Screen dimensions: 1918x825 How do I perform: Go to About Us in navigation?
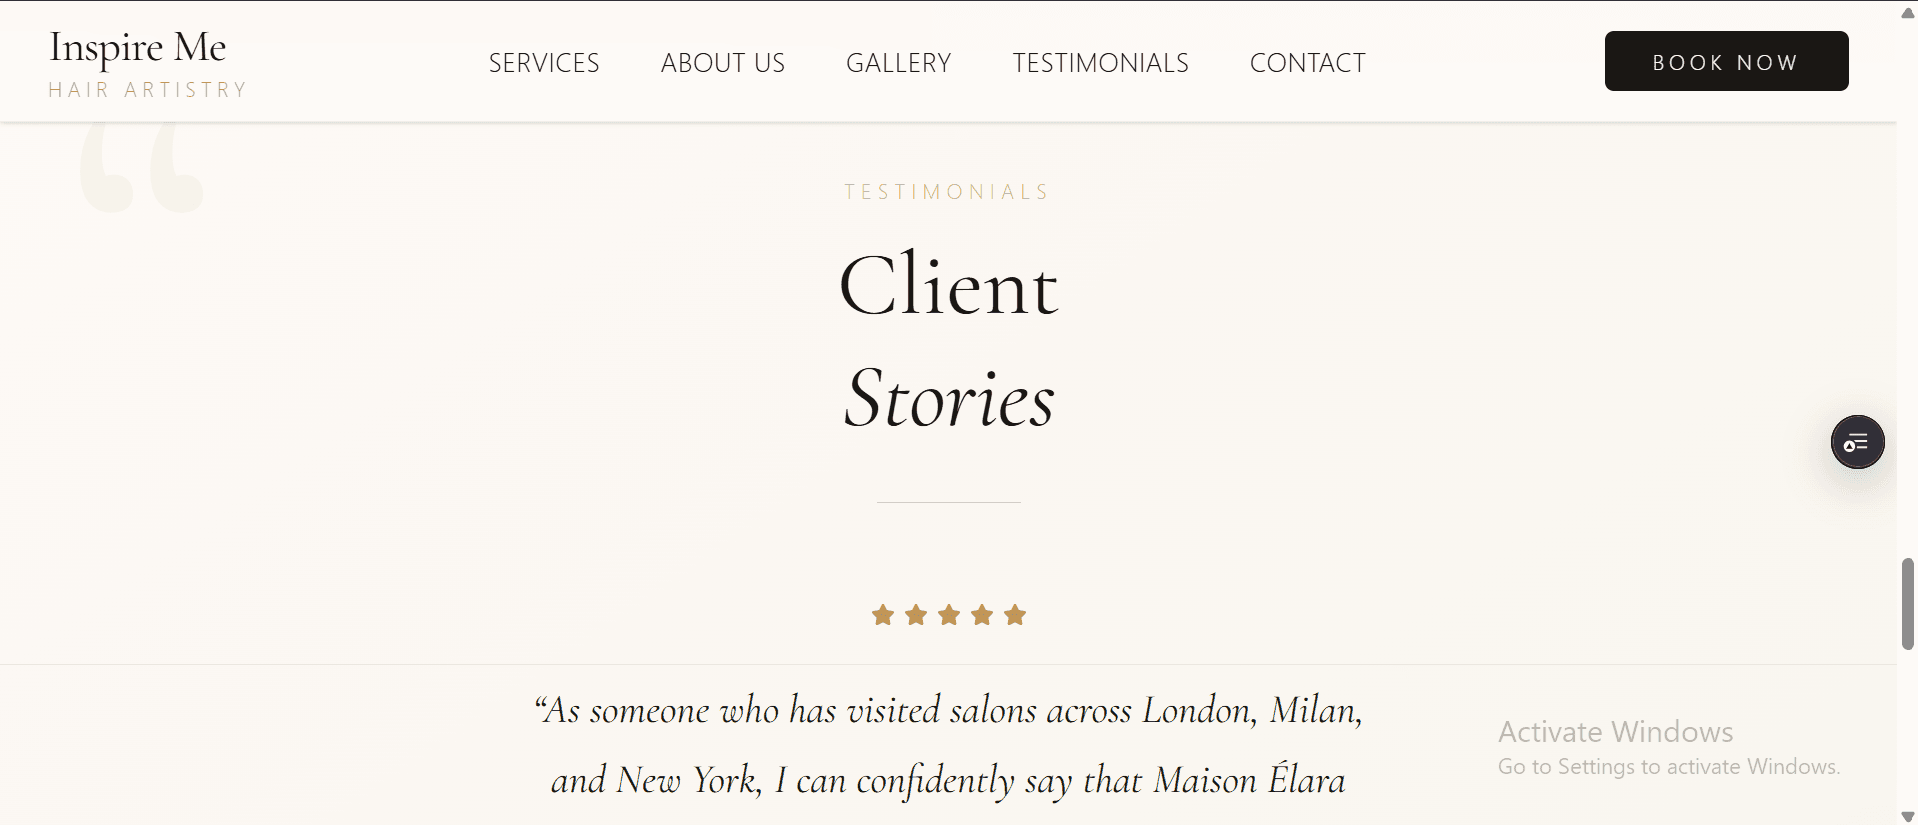click(x=723, y=63)
